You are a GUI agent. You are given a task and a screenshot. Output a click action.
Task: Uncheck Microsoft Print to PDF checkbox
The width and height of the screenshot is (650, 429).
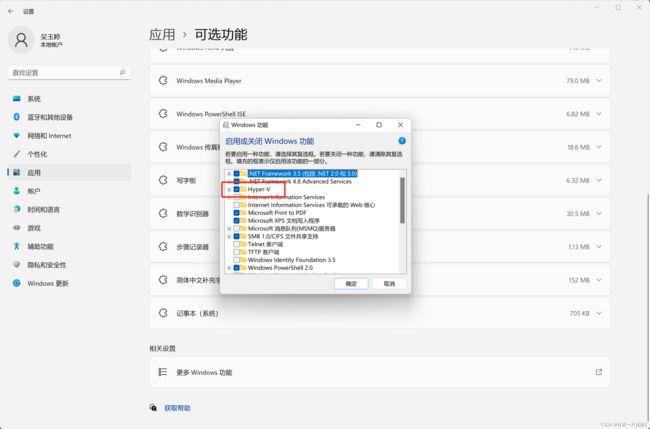pos(236,213)
